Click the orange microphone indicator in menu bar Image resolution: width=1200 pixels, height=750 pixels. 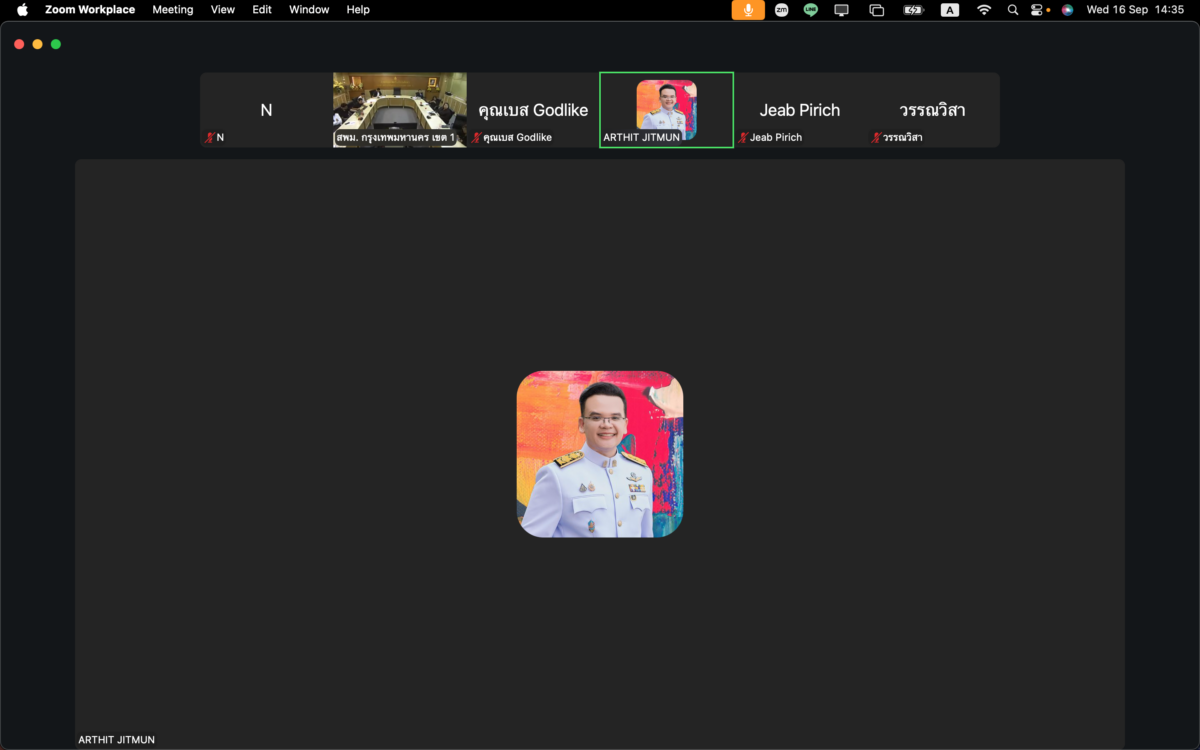coord(748,10)
